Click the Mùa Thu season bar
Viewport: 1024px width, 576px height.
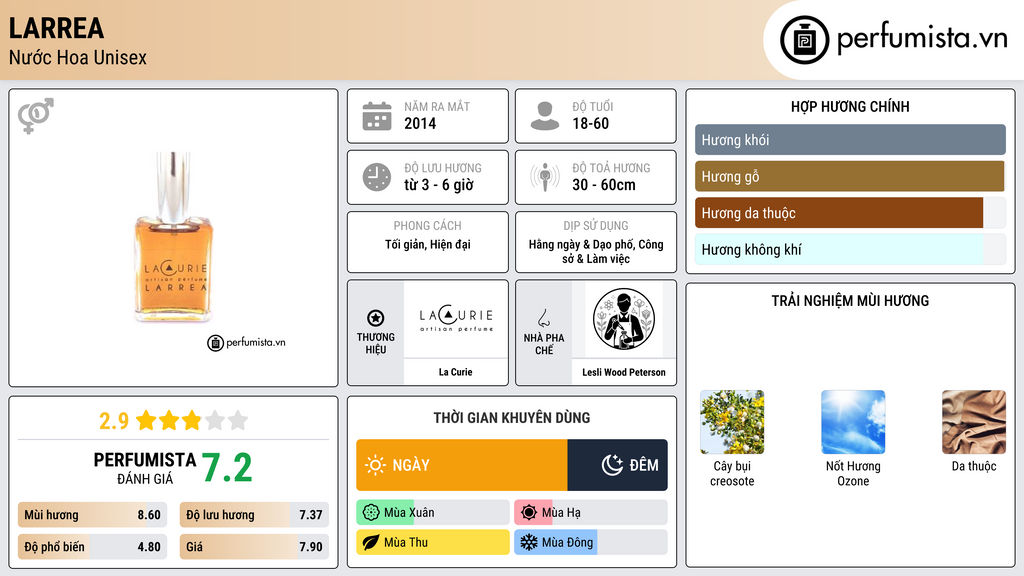[x=433, y=542]
